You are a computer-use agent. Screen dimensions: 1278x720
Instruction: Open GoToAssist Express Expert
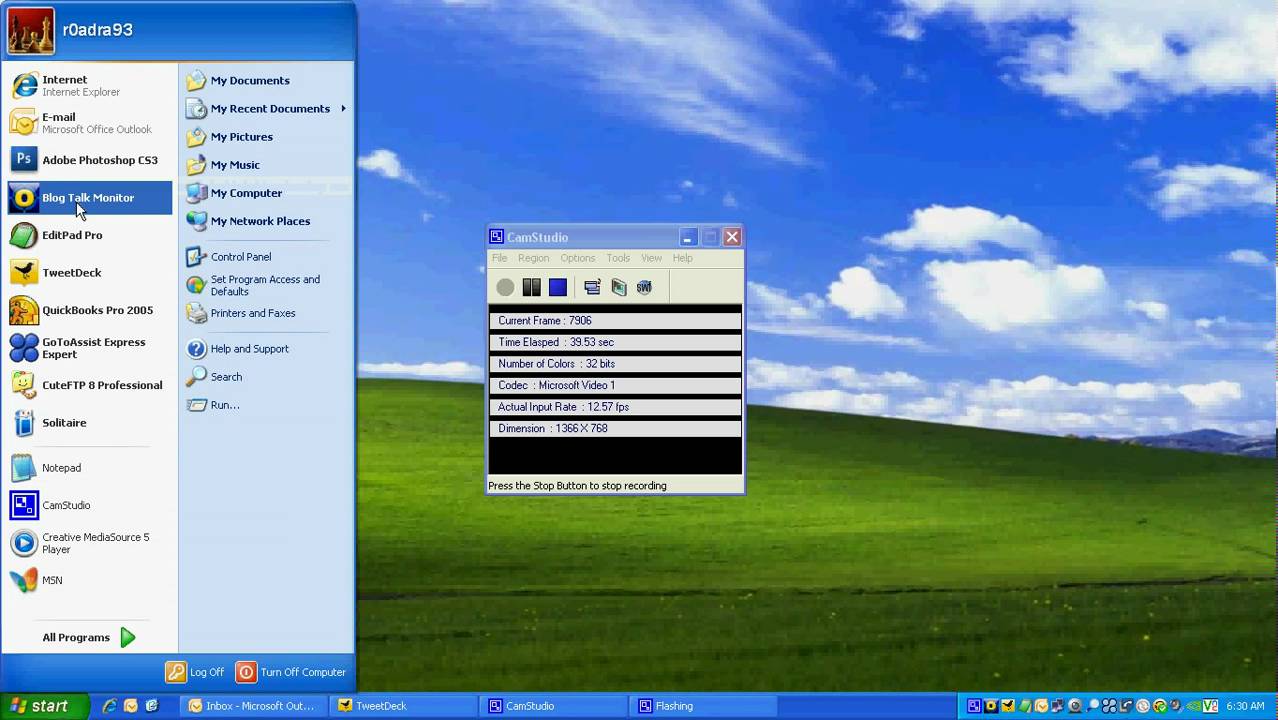[x=89, y=347]
